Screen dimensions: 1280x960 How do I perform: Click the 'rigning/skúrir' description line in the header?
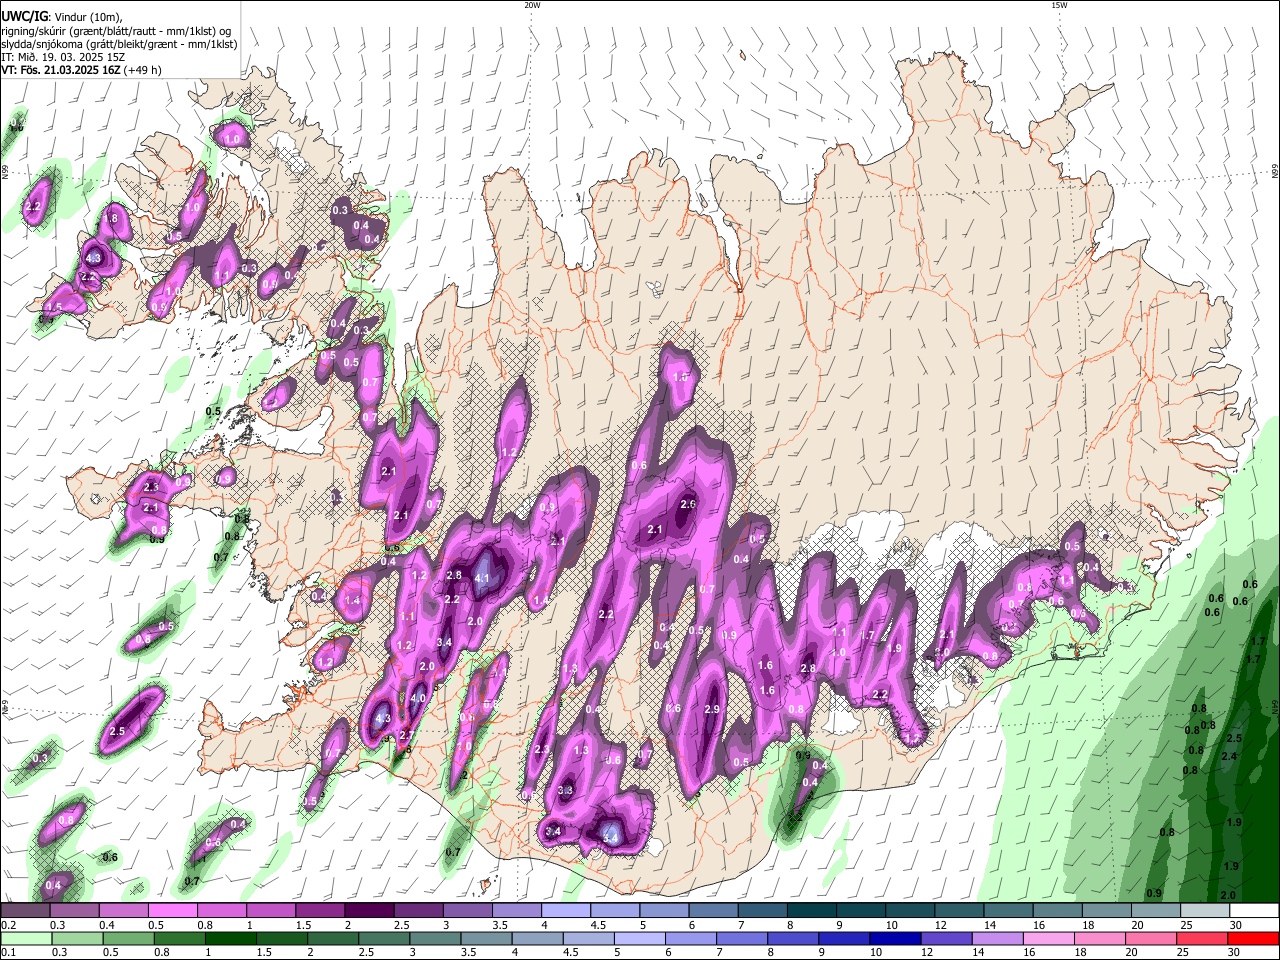click(115, 30)
